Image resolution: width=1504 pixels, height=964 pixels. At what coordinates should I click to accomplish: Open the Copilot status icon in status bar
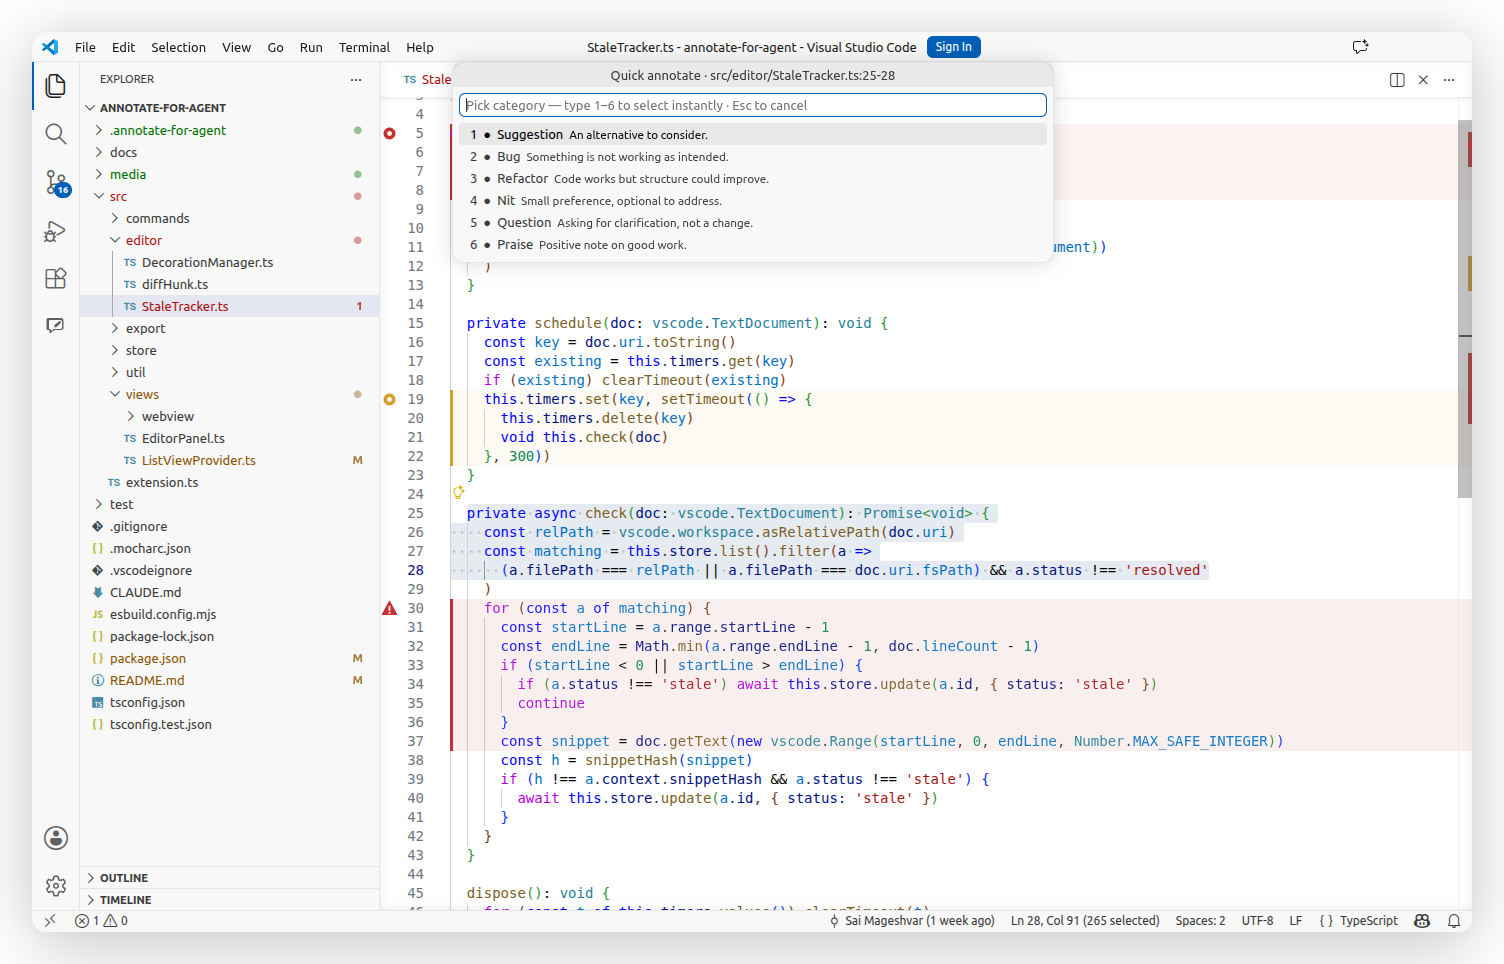coord(1422,921)
